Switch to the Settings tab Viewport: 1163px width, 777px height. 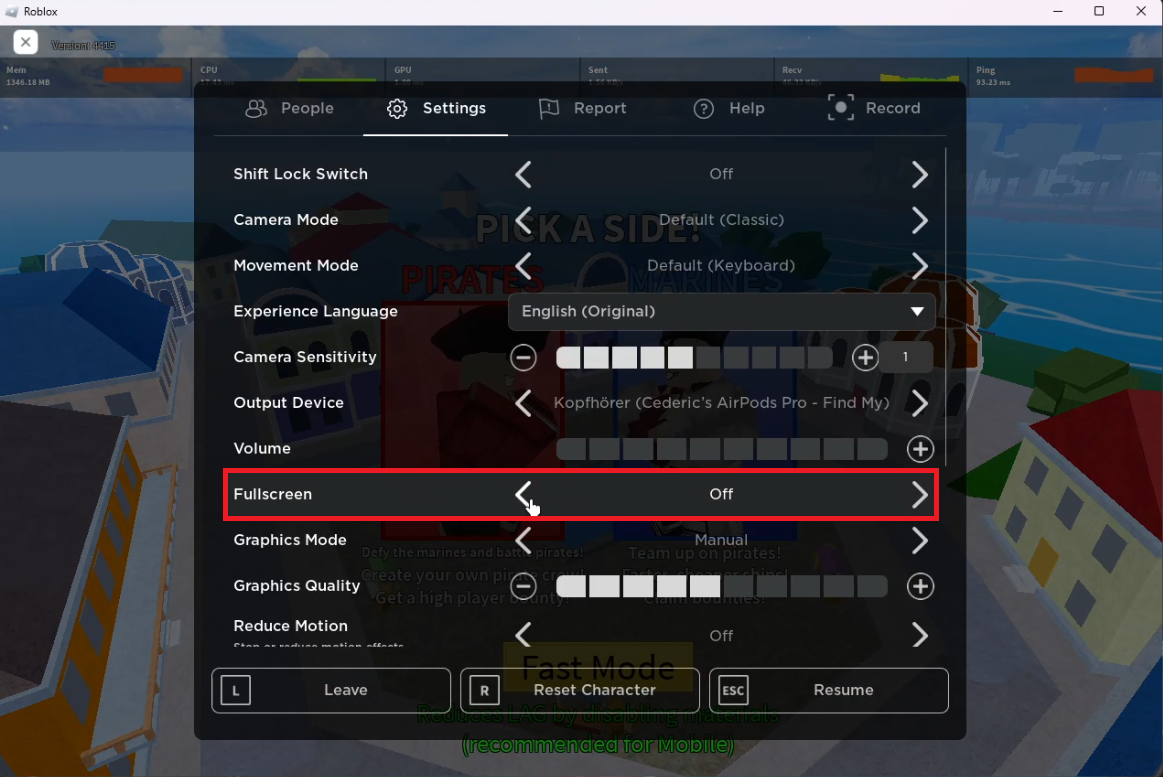pos(435,108)
